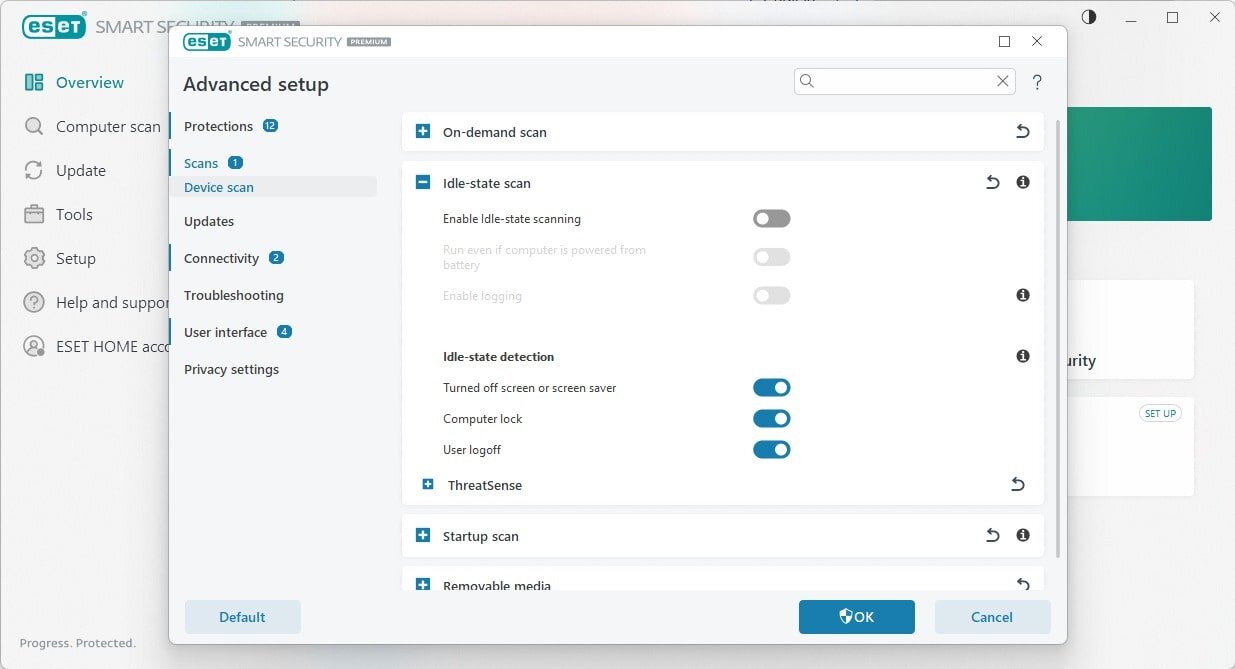The width and height of the screenshot is (1235, 669).
Task: Confirm settings with OK button
Action: coord(857,617)
